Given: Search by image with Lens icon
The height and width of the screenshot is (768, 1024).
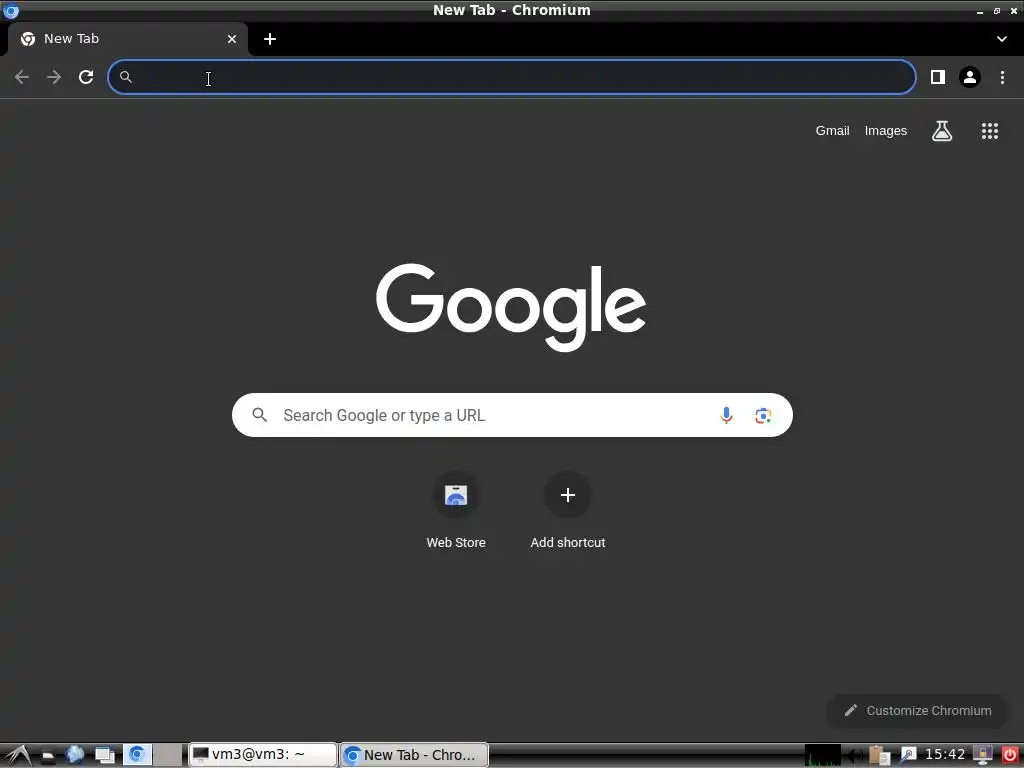Looking at the screenshot, I should pyautogui.click(x=763, y=415).
